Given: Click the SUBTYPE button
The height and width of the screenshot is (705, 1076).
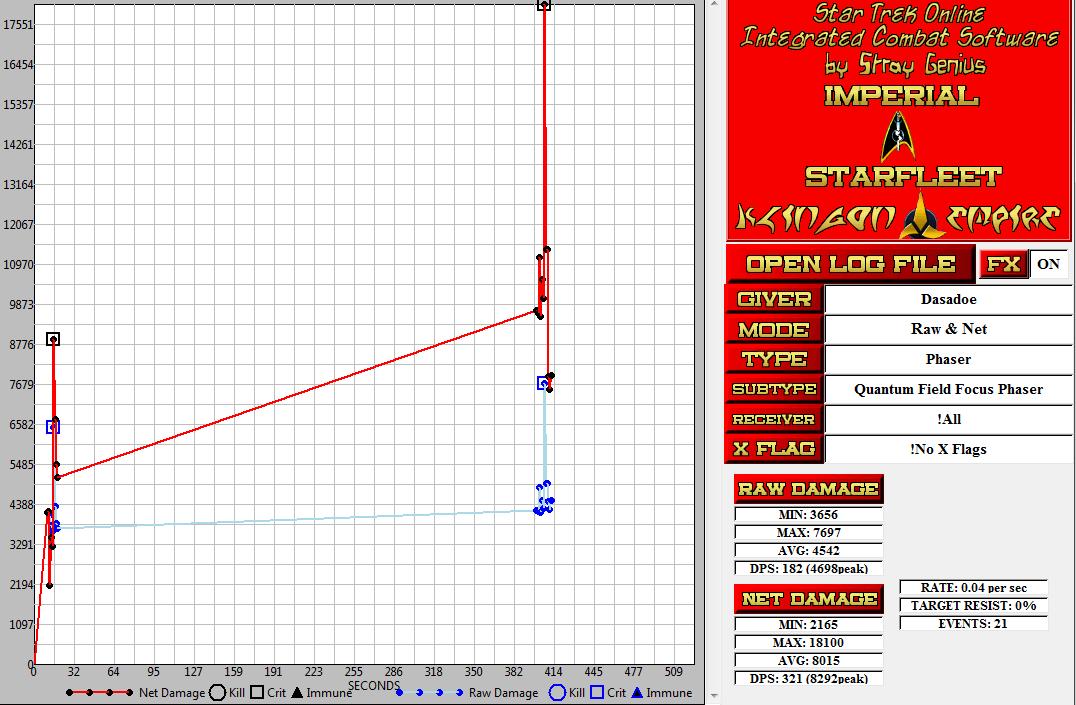Looking at the screenshot, I should click(773, 389).
